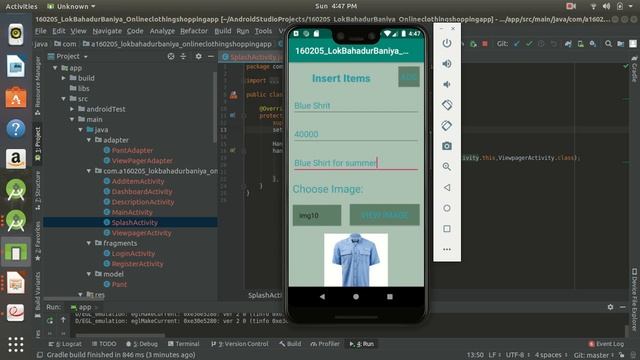Open Amazon launcher in dock
This screenshot has width=640, height=360.
(16, 158)
